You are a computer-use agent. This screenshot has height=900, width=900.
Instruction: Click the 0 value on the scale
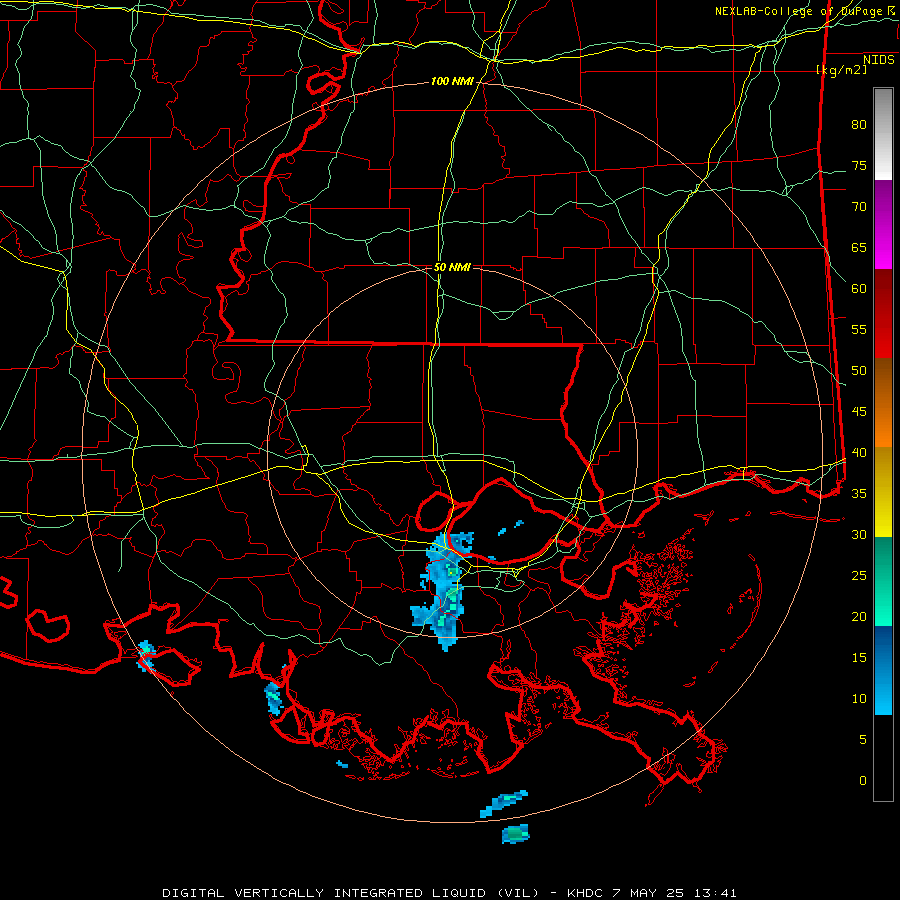point(863,781)
